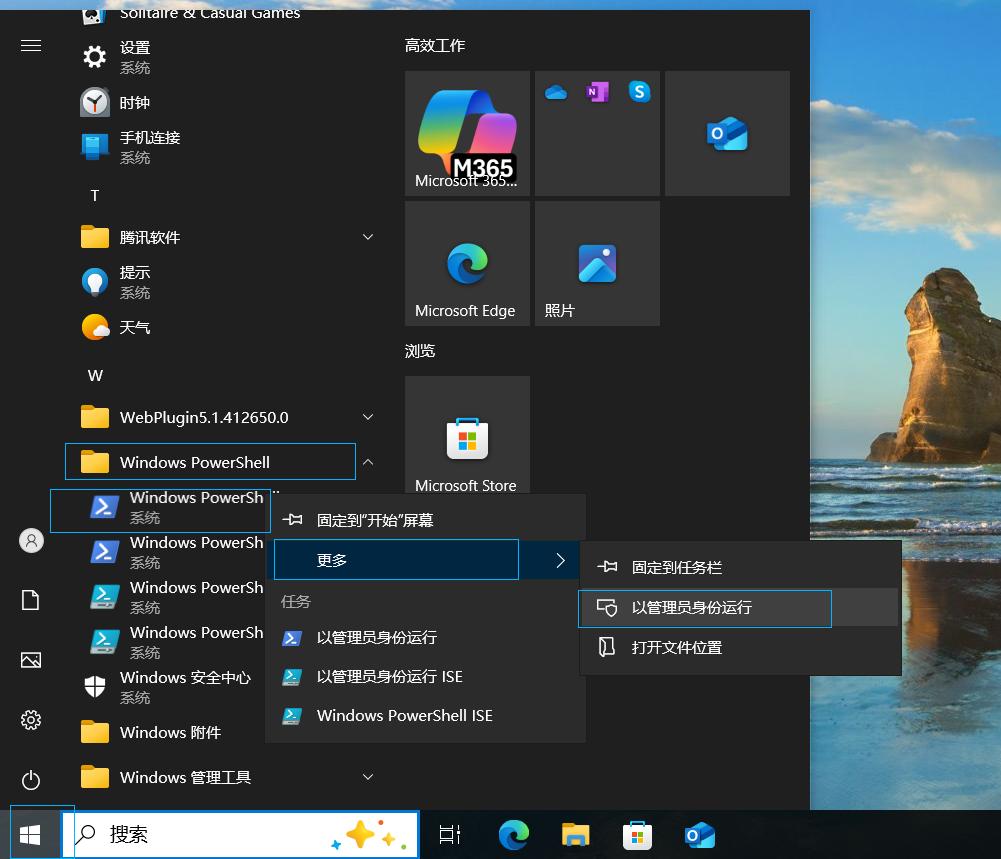Image resolution: width=1001 pixels, height=859 pixels.
Task: Open the pictures icon in the left rail
Action: [30, 660]
